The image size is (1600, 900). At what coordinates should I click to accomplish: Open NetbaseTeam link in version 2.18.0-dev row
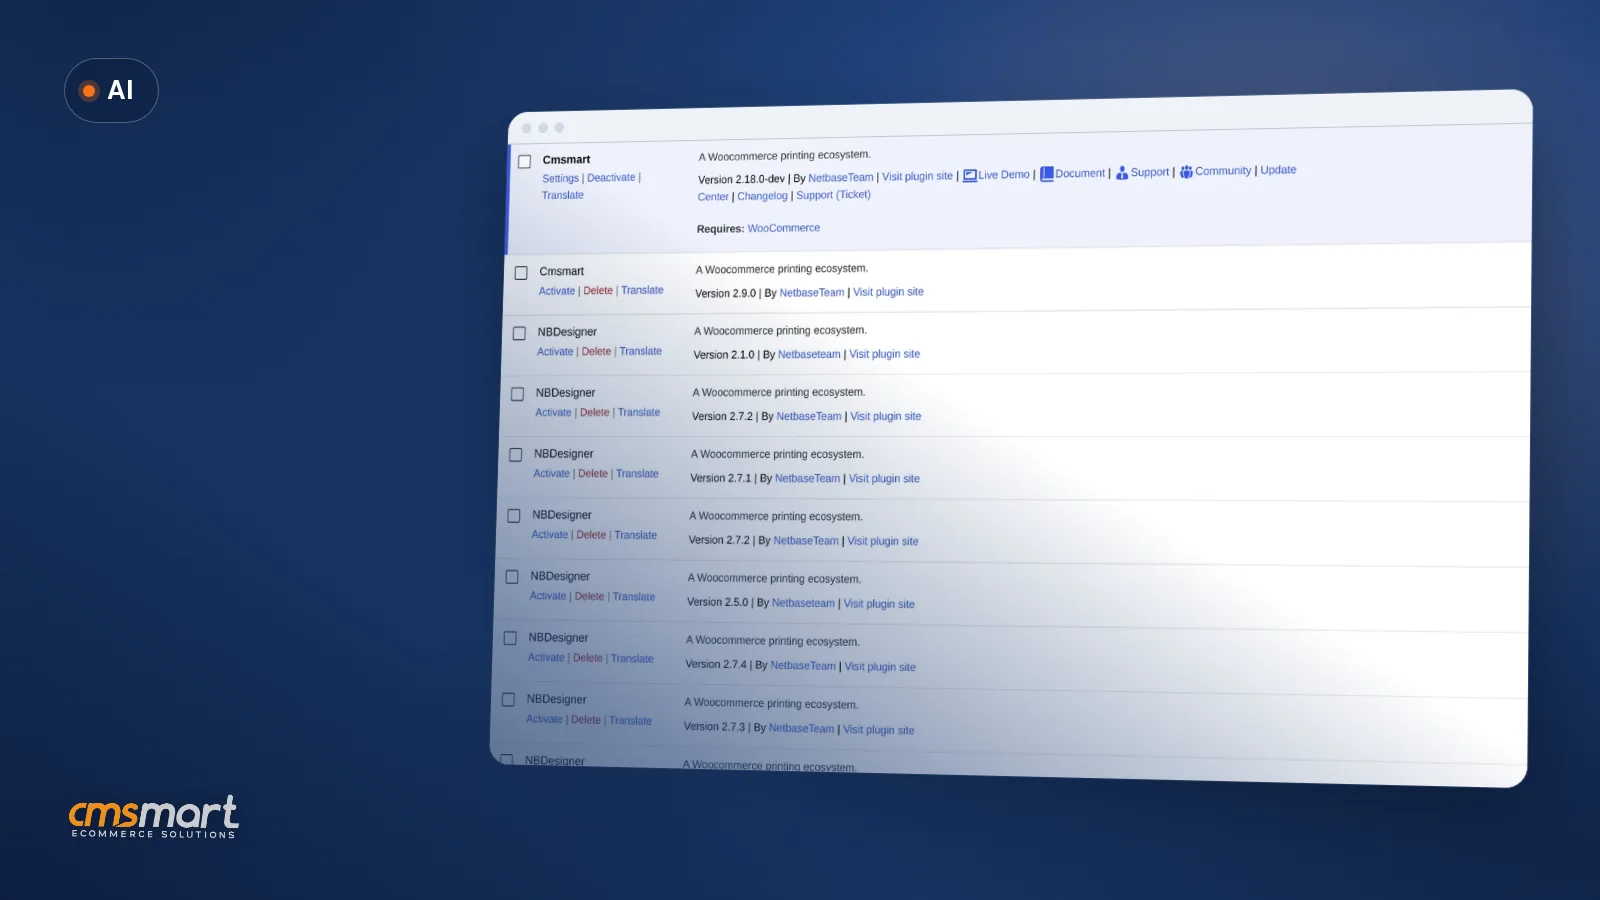(x=841, y=178)
